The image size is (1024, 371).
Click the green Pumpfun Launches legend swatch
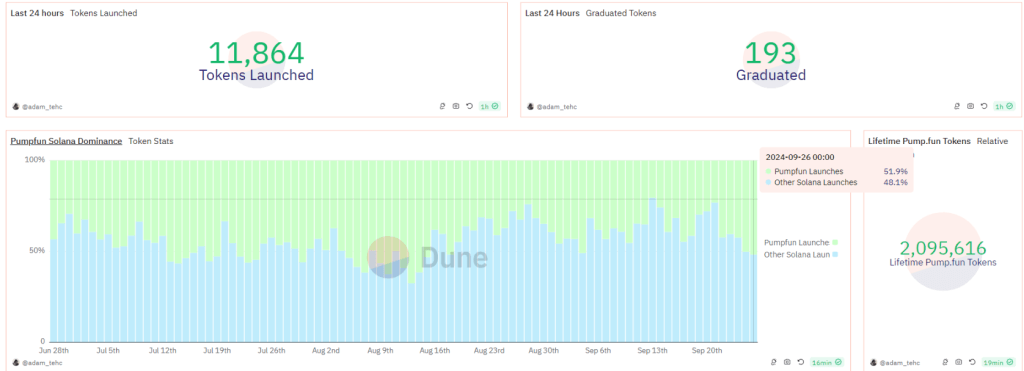[835, 242]
